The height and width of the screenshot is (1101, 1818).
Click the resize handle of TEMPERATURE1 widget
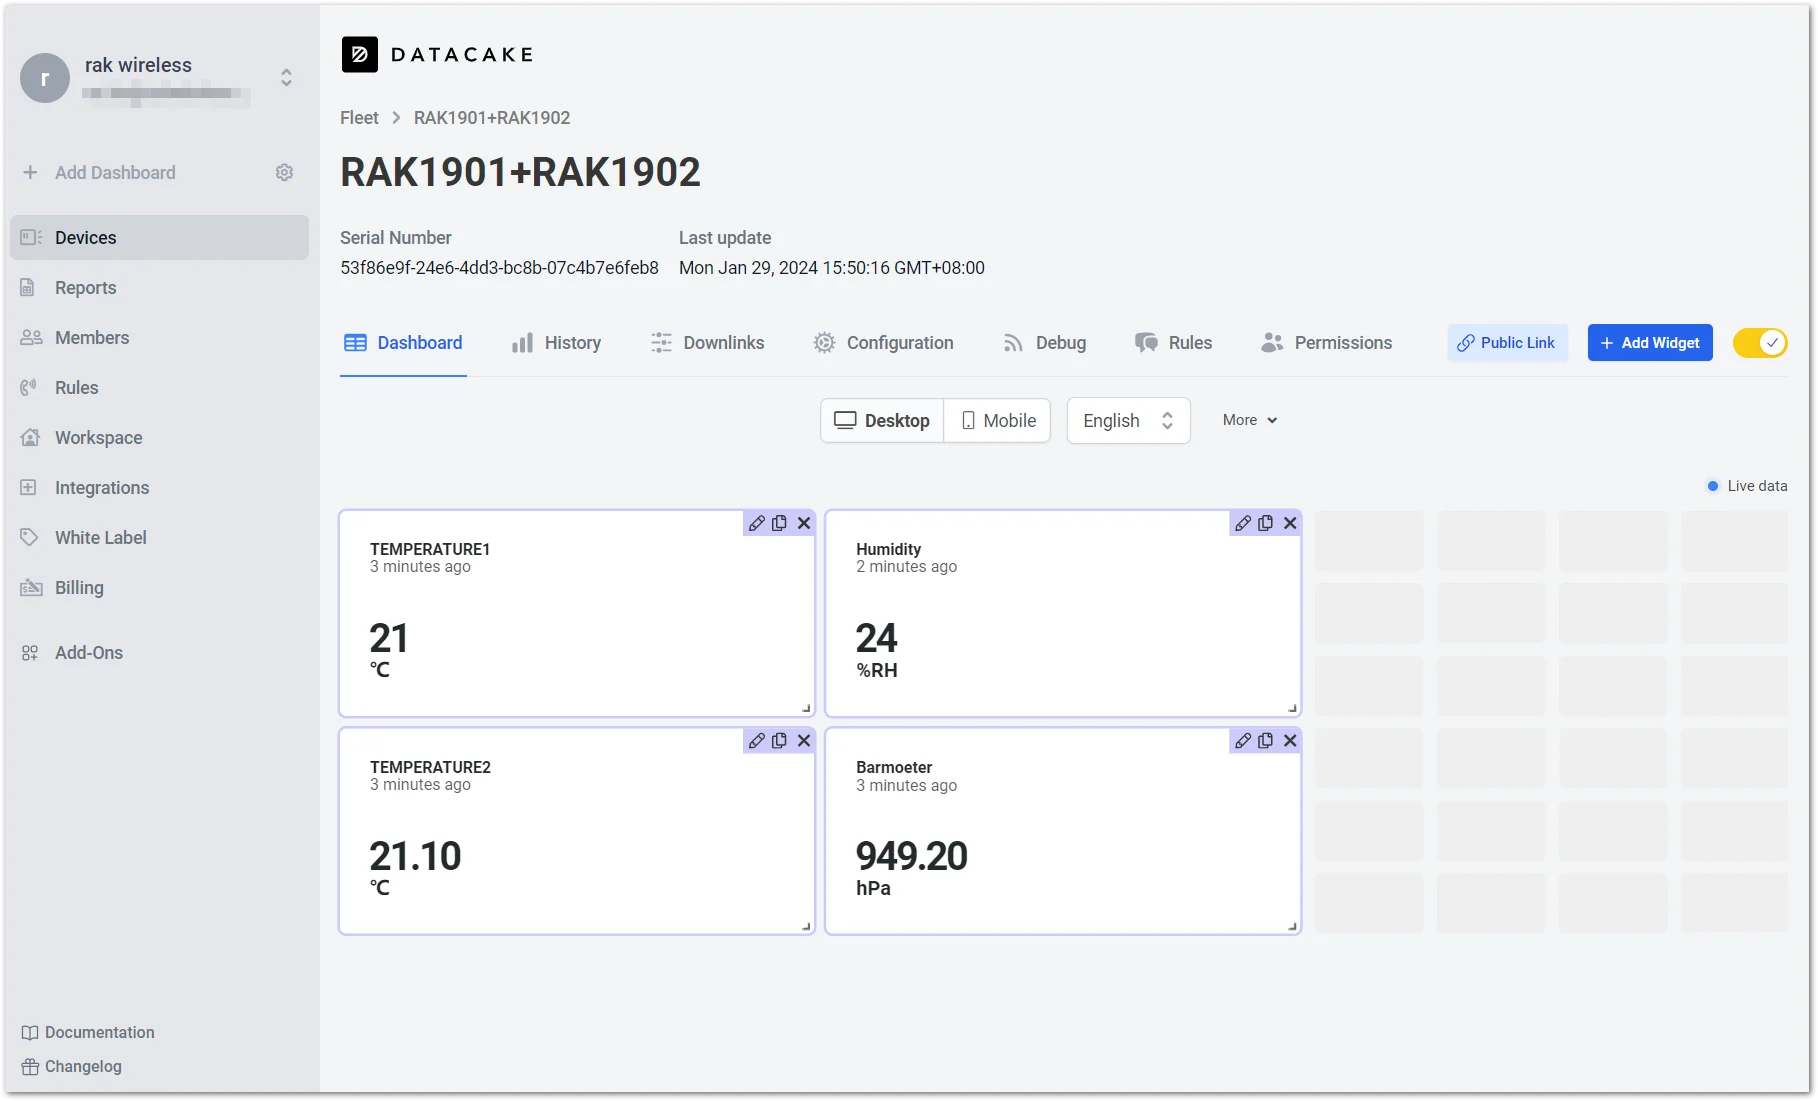pyautogui.click(x=806, y=708)
